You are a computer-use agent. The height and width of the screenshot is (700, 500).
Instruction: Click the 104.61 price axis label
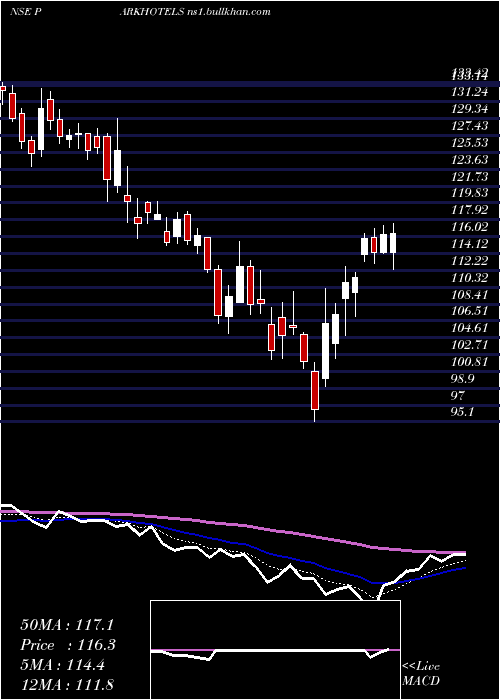pyautogui.click(x=470, y=329)
